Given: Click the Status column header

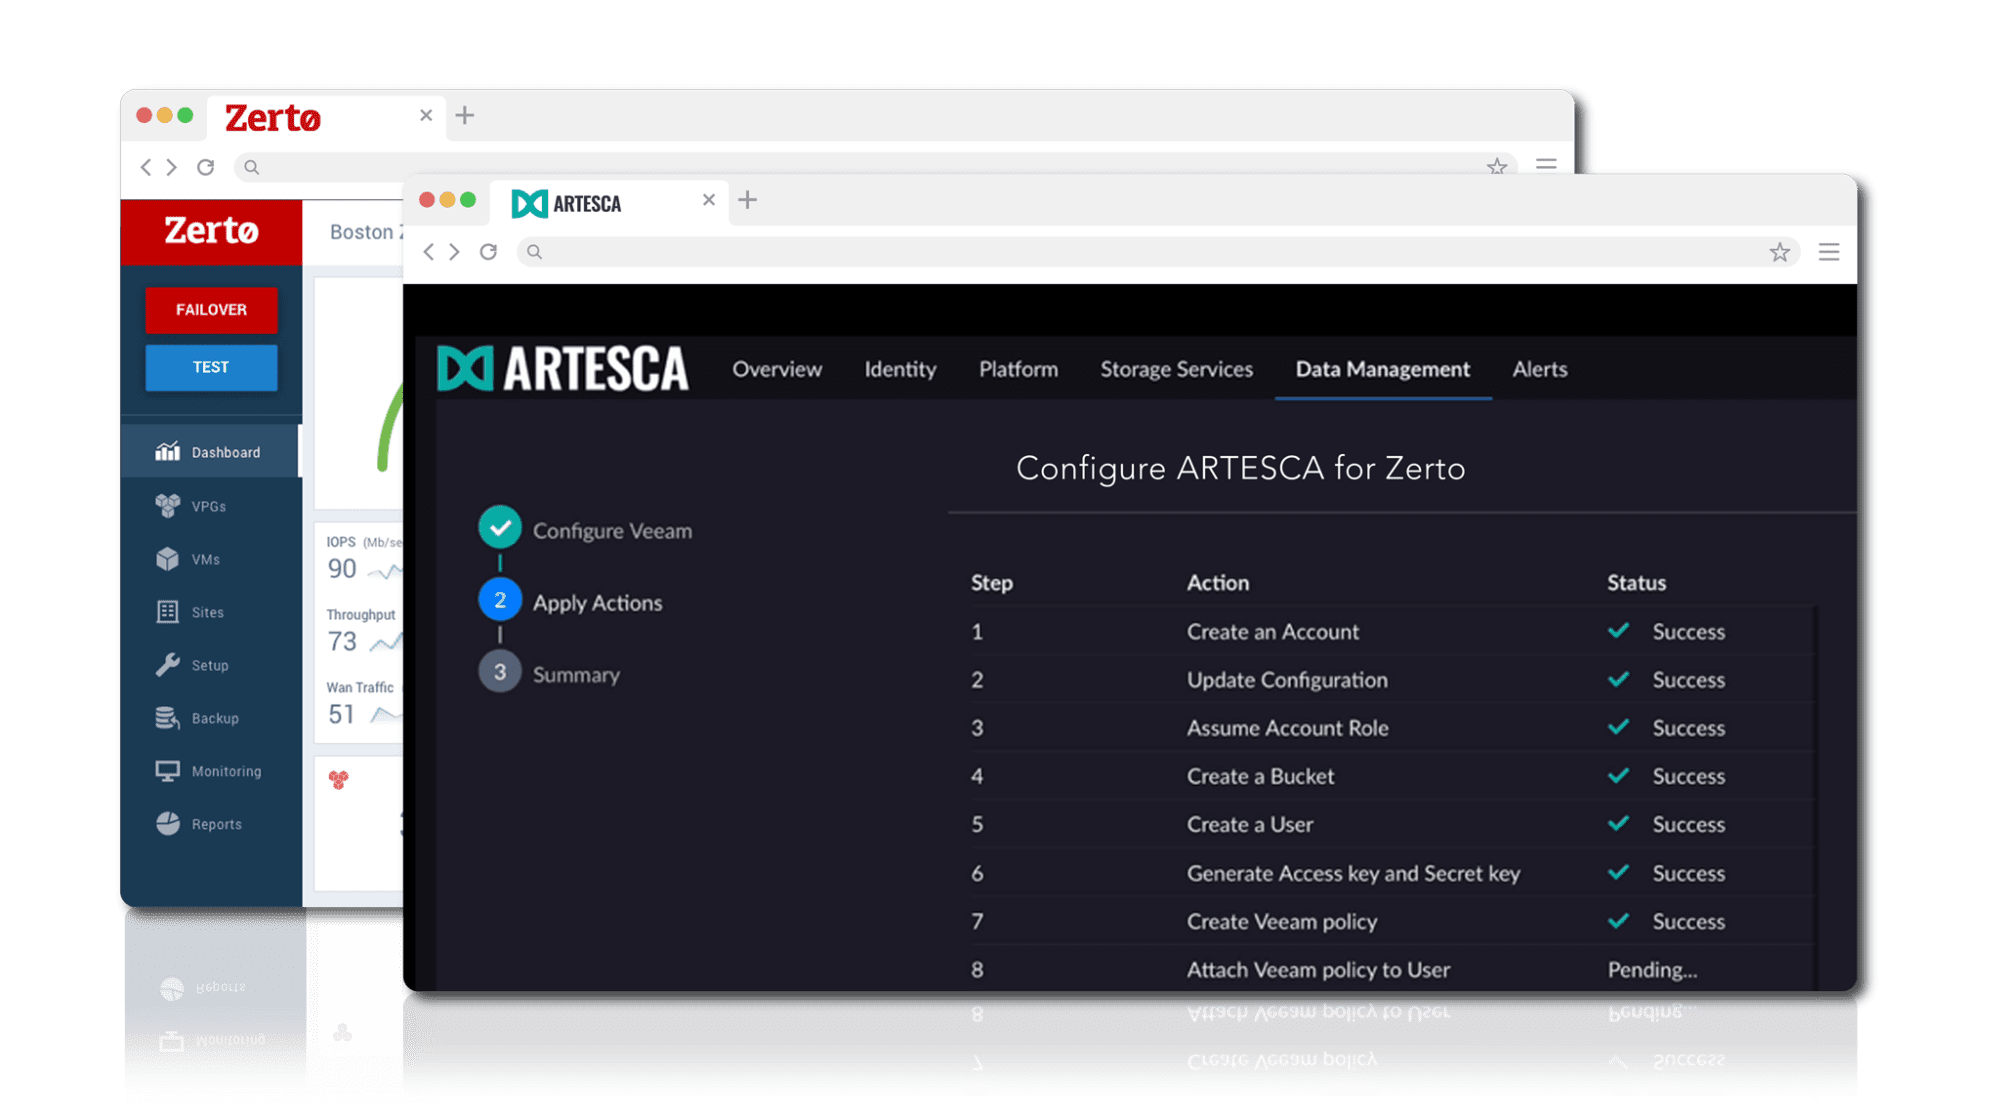Looking at the screenshot, I should click(x=1636, y=583).
